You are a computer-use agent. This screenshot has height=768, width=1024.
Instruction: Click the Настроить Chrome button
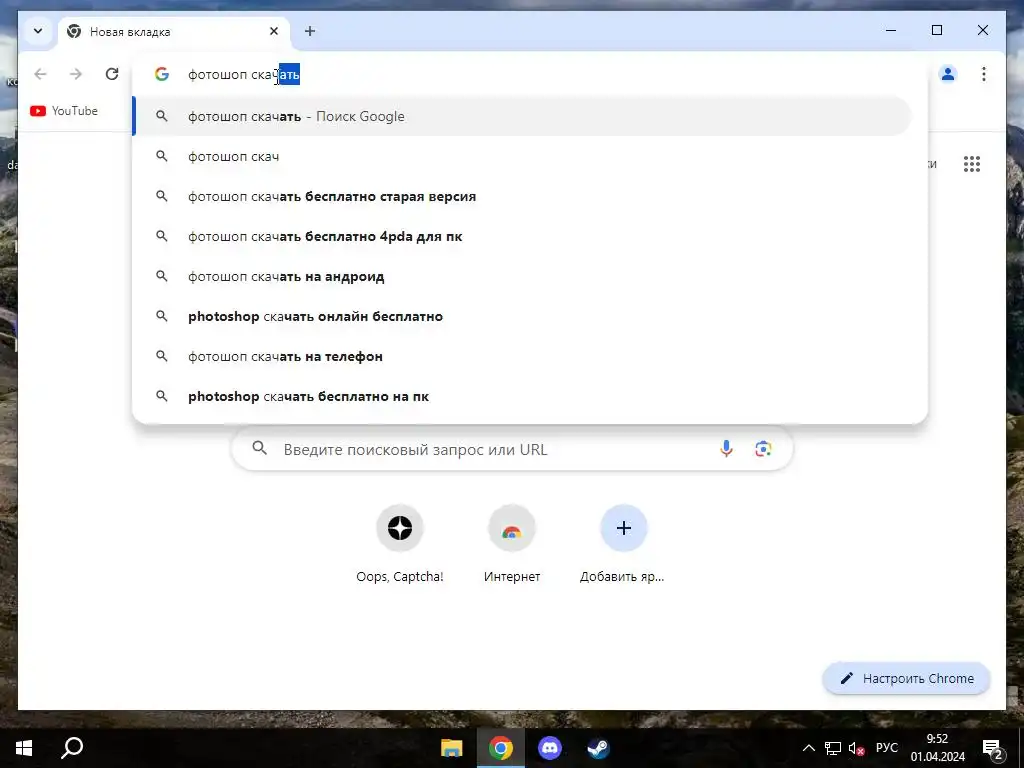pos(906,679)
